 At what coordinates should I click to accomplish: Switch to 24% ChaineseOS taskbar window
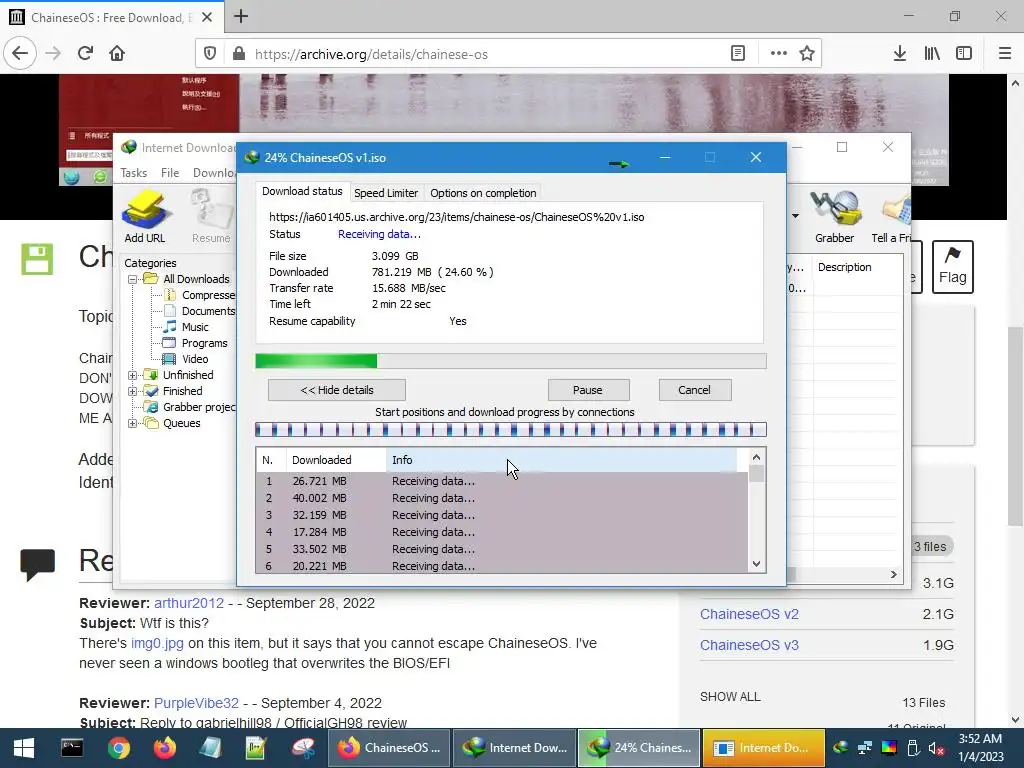(639, 748)
